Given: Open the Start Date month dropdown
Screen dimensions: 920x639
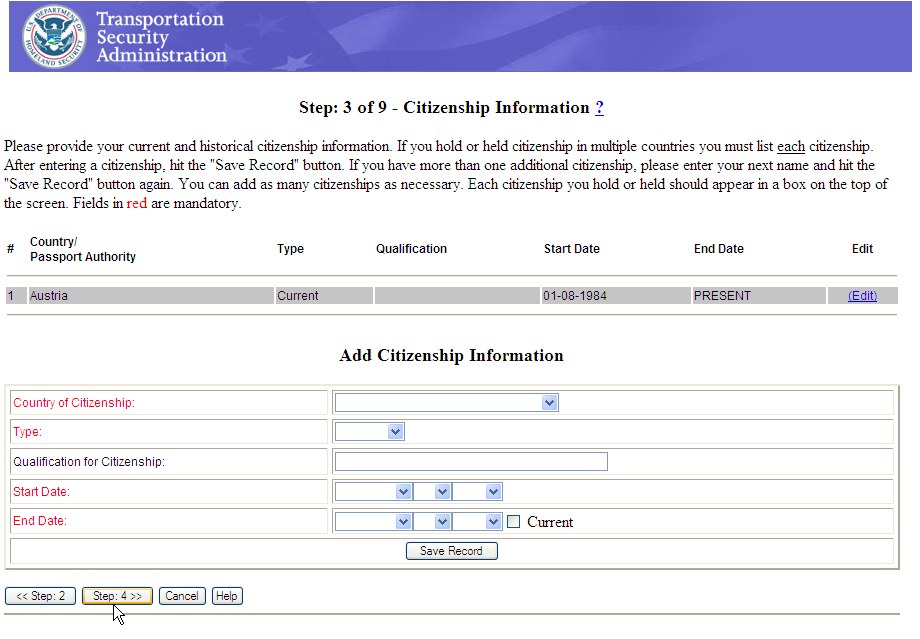Looking at the screenshot, I should [374, 492].
